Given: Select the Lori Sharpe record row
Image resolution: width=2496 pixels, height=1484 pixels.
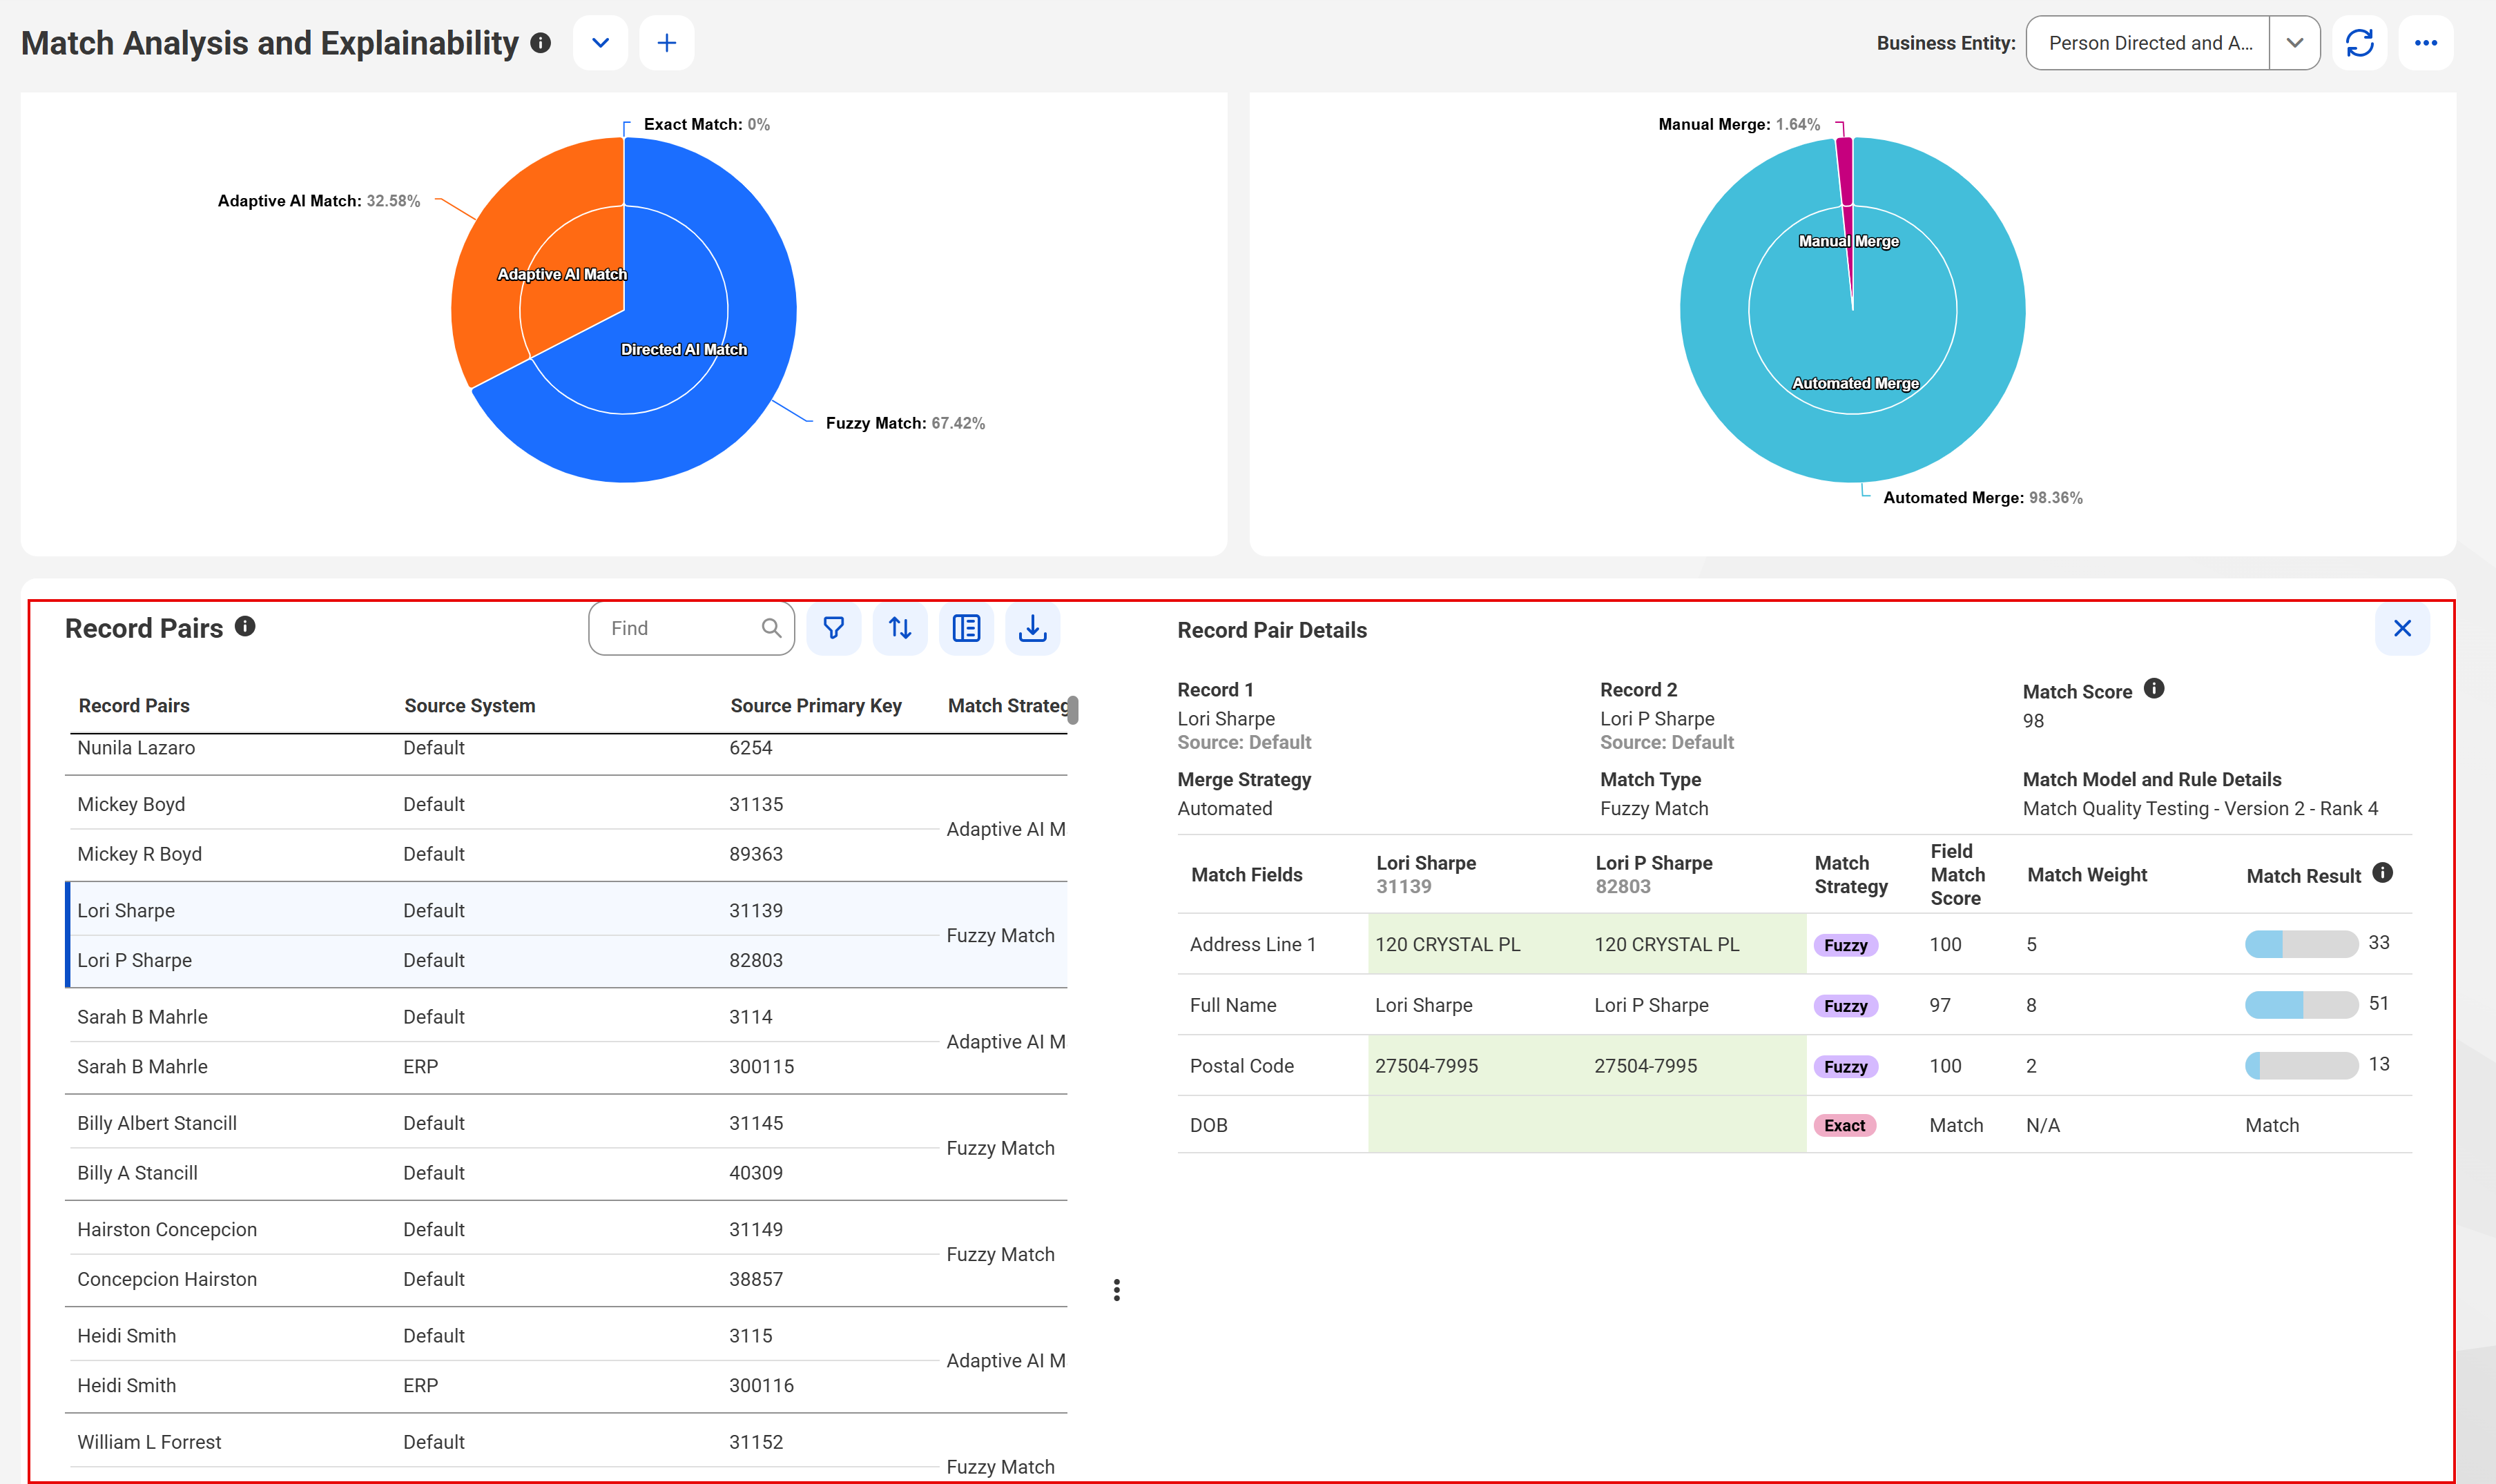Looking at the screenshot, I should pyautogui.click(x=504, y=911).
